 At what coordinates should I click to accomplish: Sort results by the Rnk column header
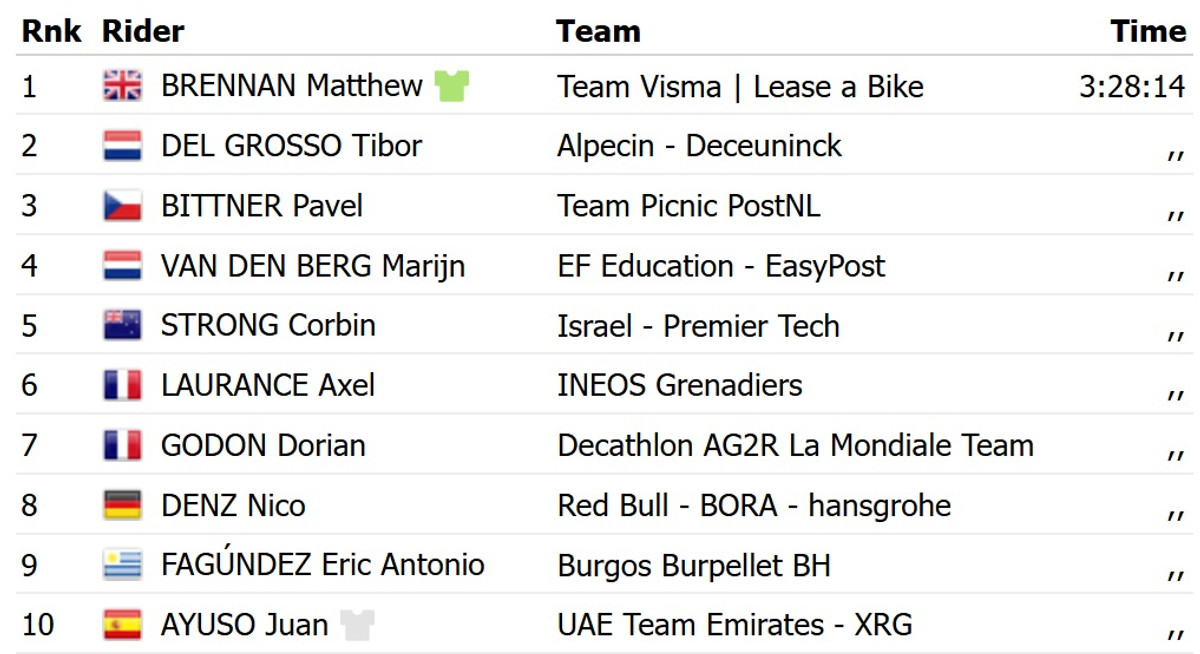click(52, 31)
